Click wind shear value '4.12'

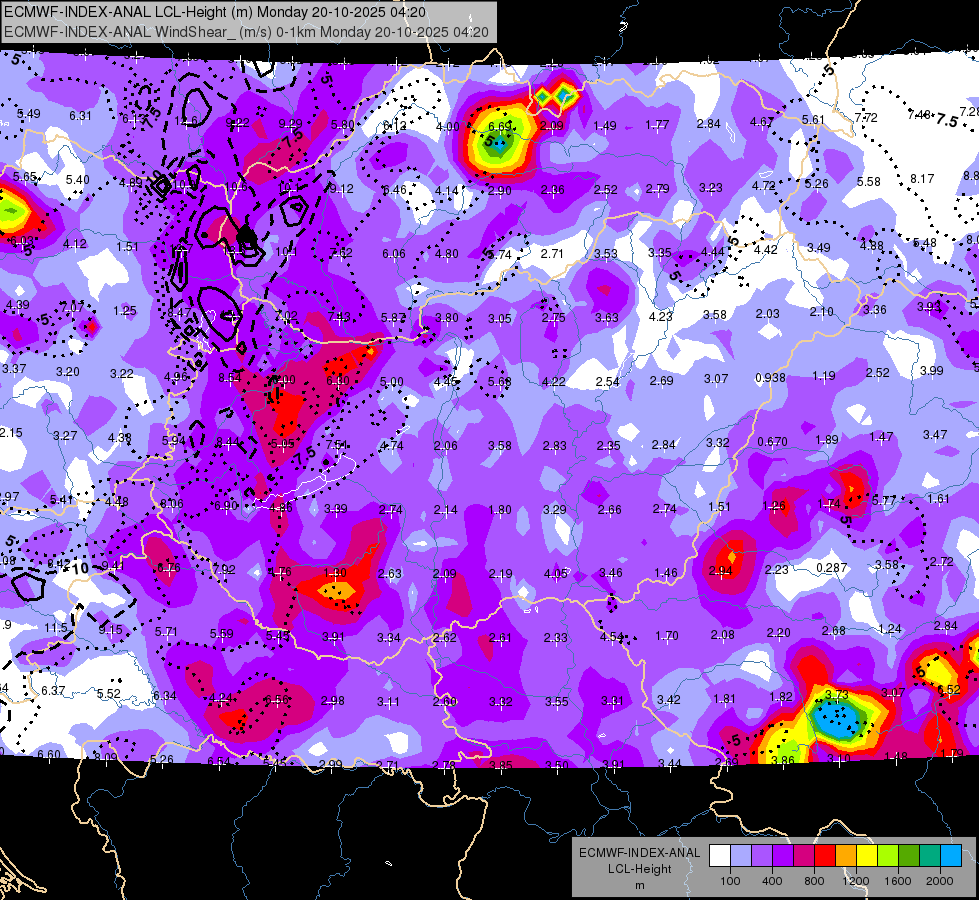click(x=74, y=244)
